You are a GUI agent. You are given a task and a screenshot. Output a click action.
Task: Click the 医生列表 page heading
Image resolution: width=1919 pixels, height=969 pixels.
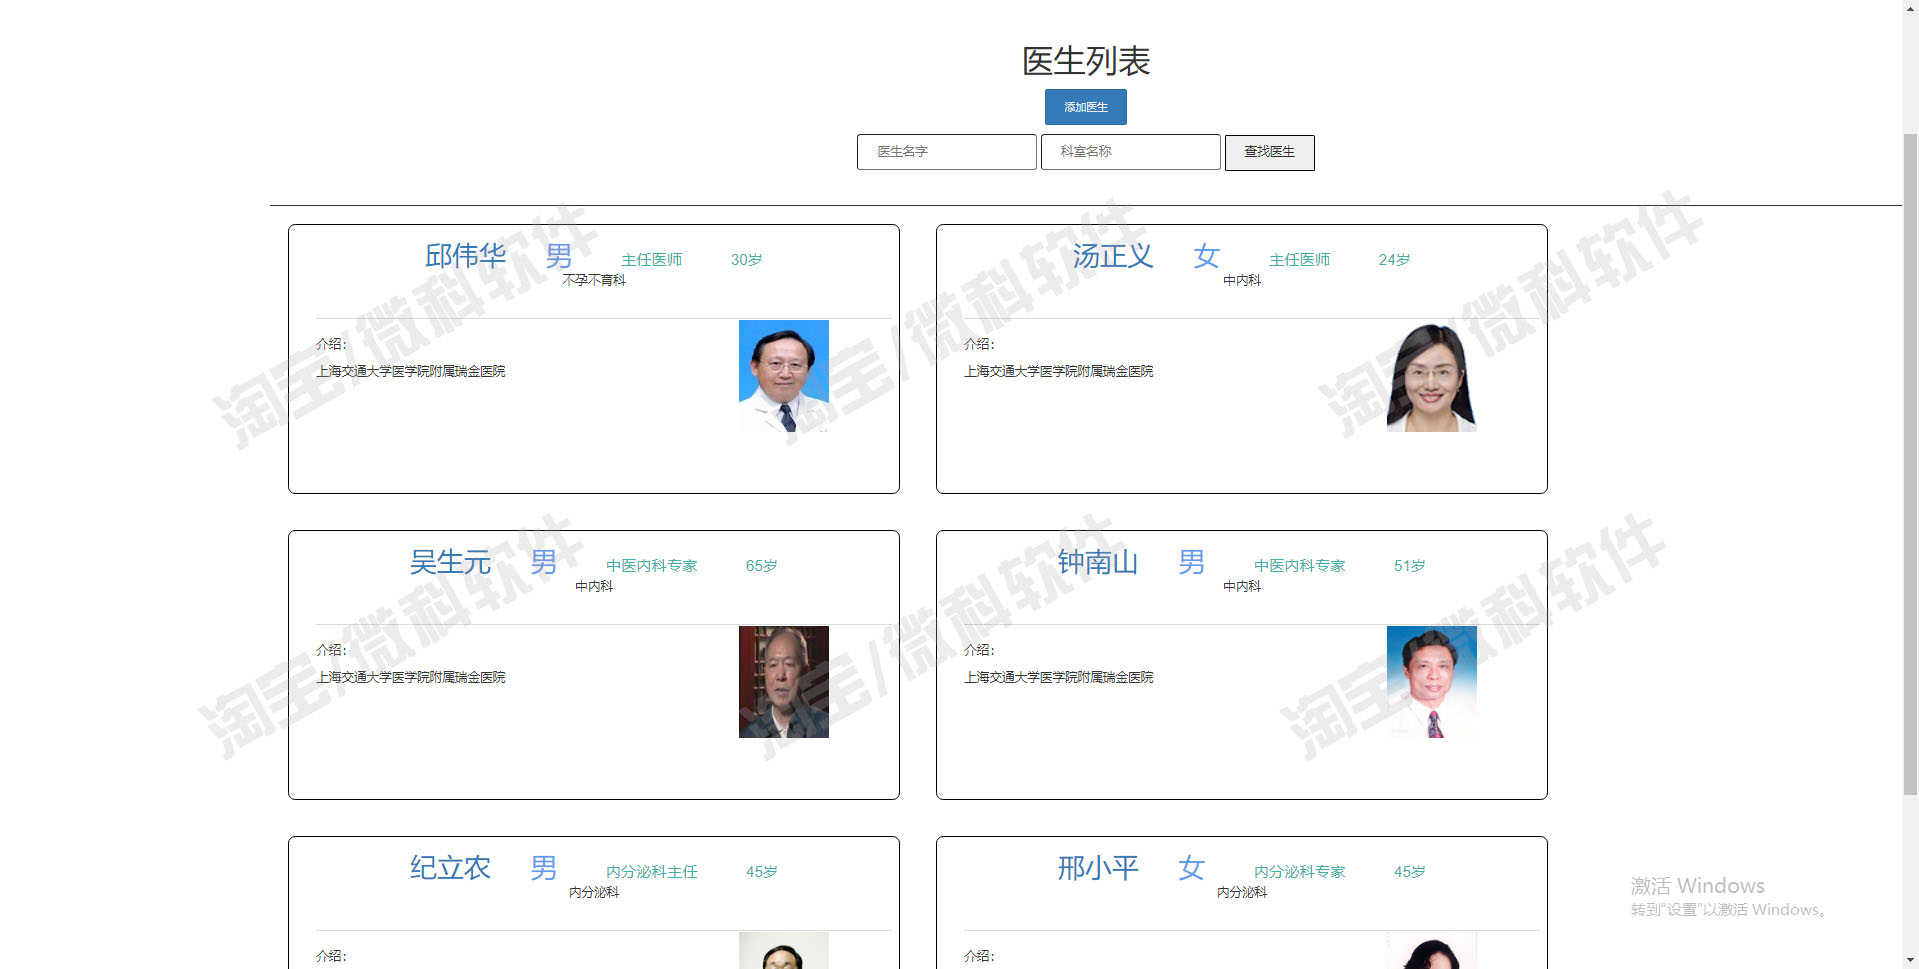pos(1086,62)
